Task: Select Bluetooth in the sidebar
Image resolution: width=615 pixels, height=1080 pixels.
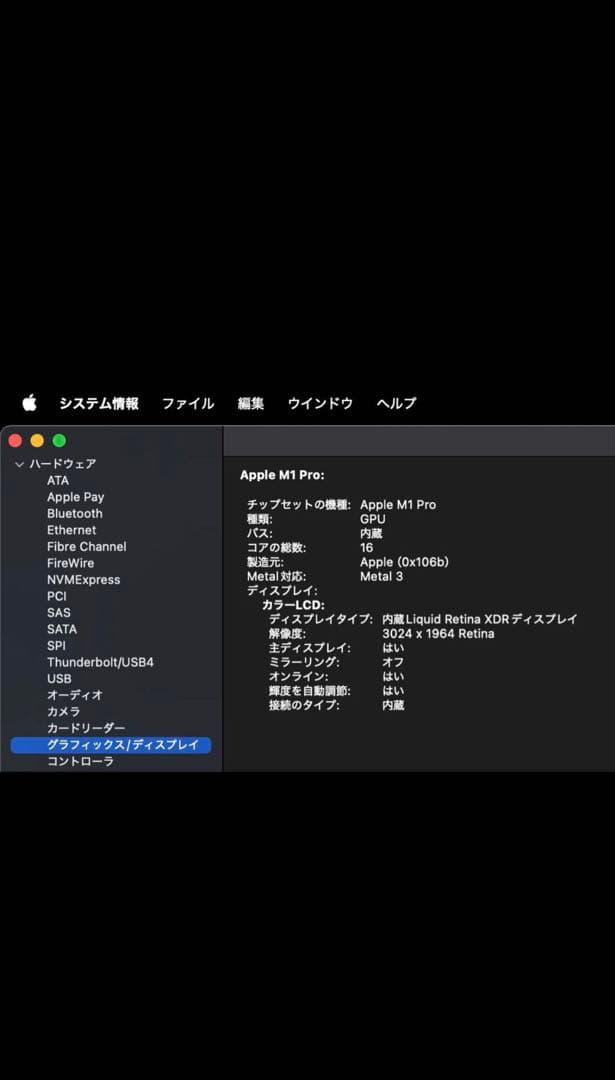Action: (74, 514)
